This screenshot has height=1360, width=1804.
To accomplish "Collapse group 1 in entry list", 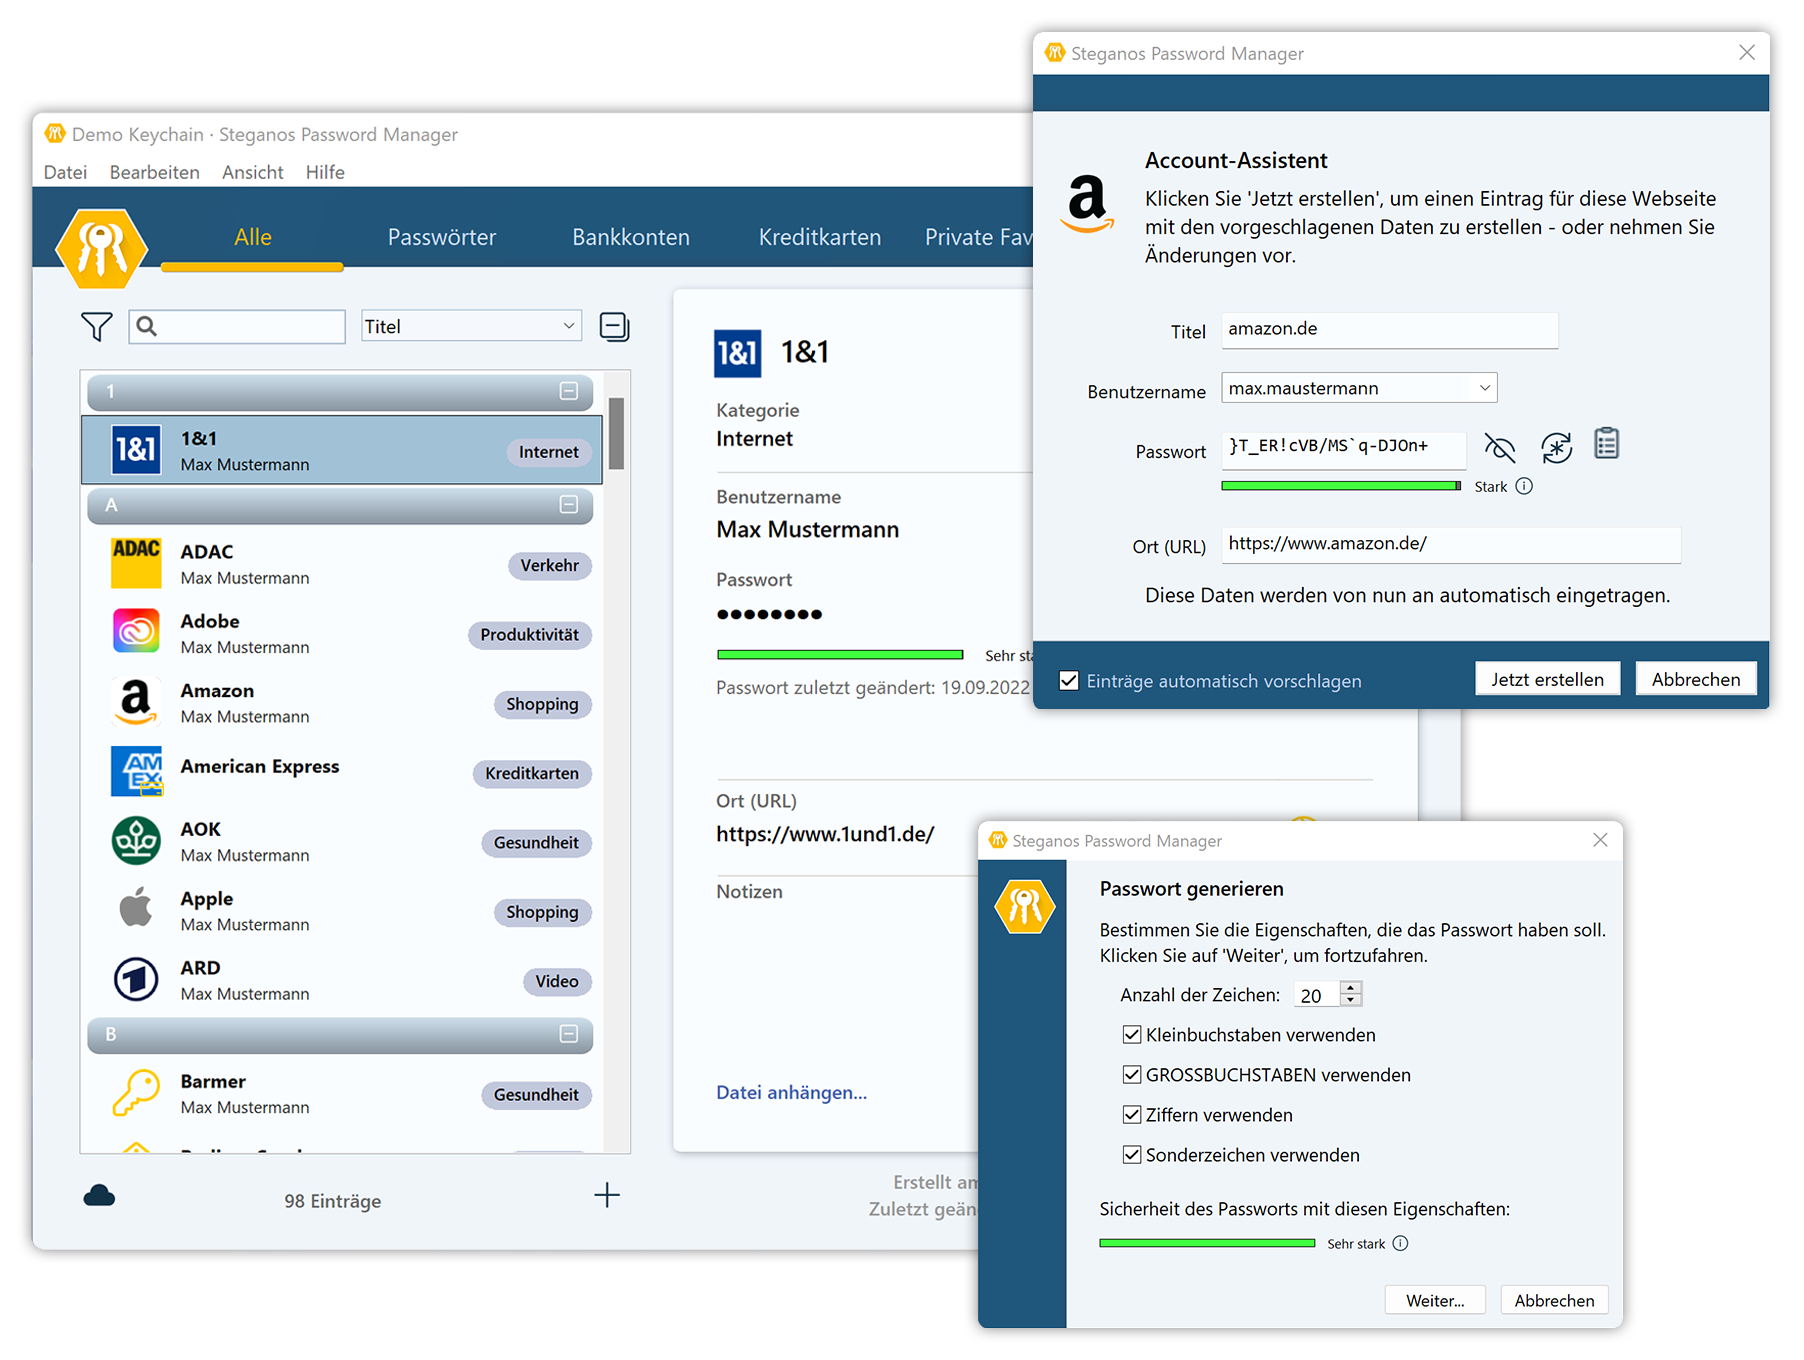I will (569, 391).
